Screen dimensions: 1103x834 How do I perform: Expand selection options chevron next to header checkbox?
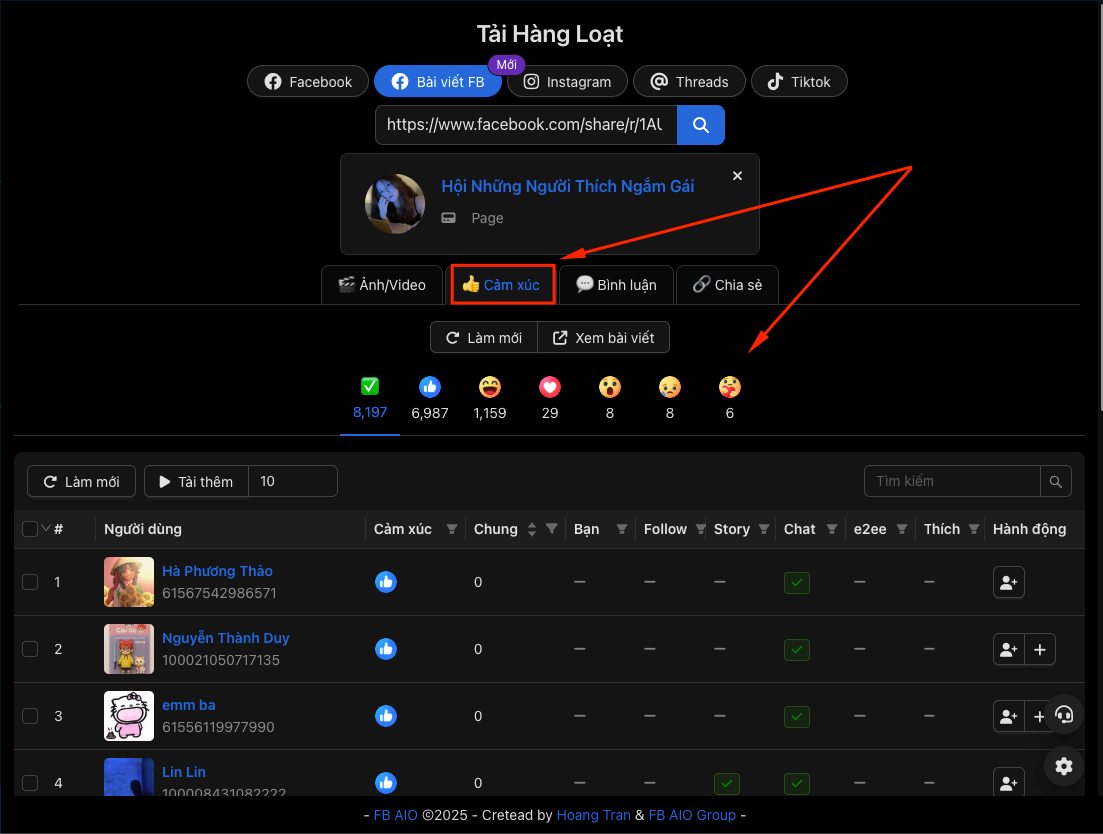point(46,528)
